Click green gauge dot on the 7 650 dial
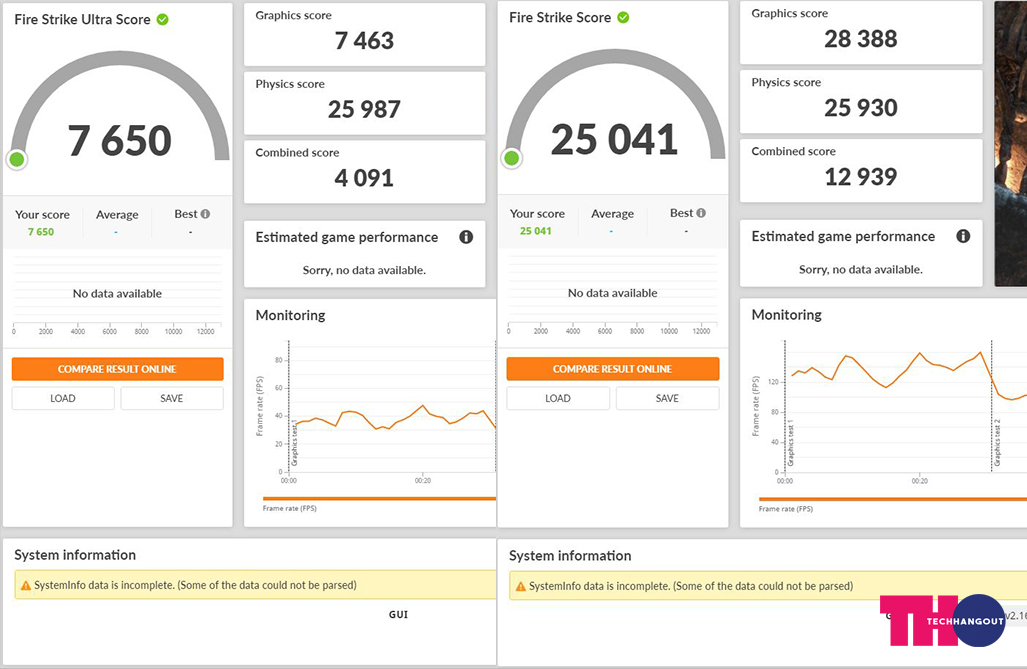1027x669 pixels. click(x=17, y=159)
